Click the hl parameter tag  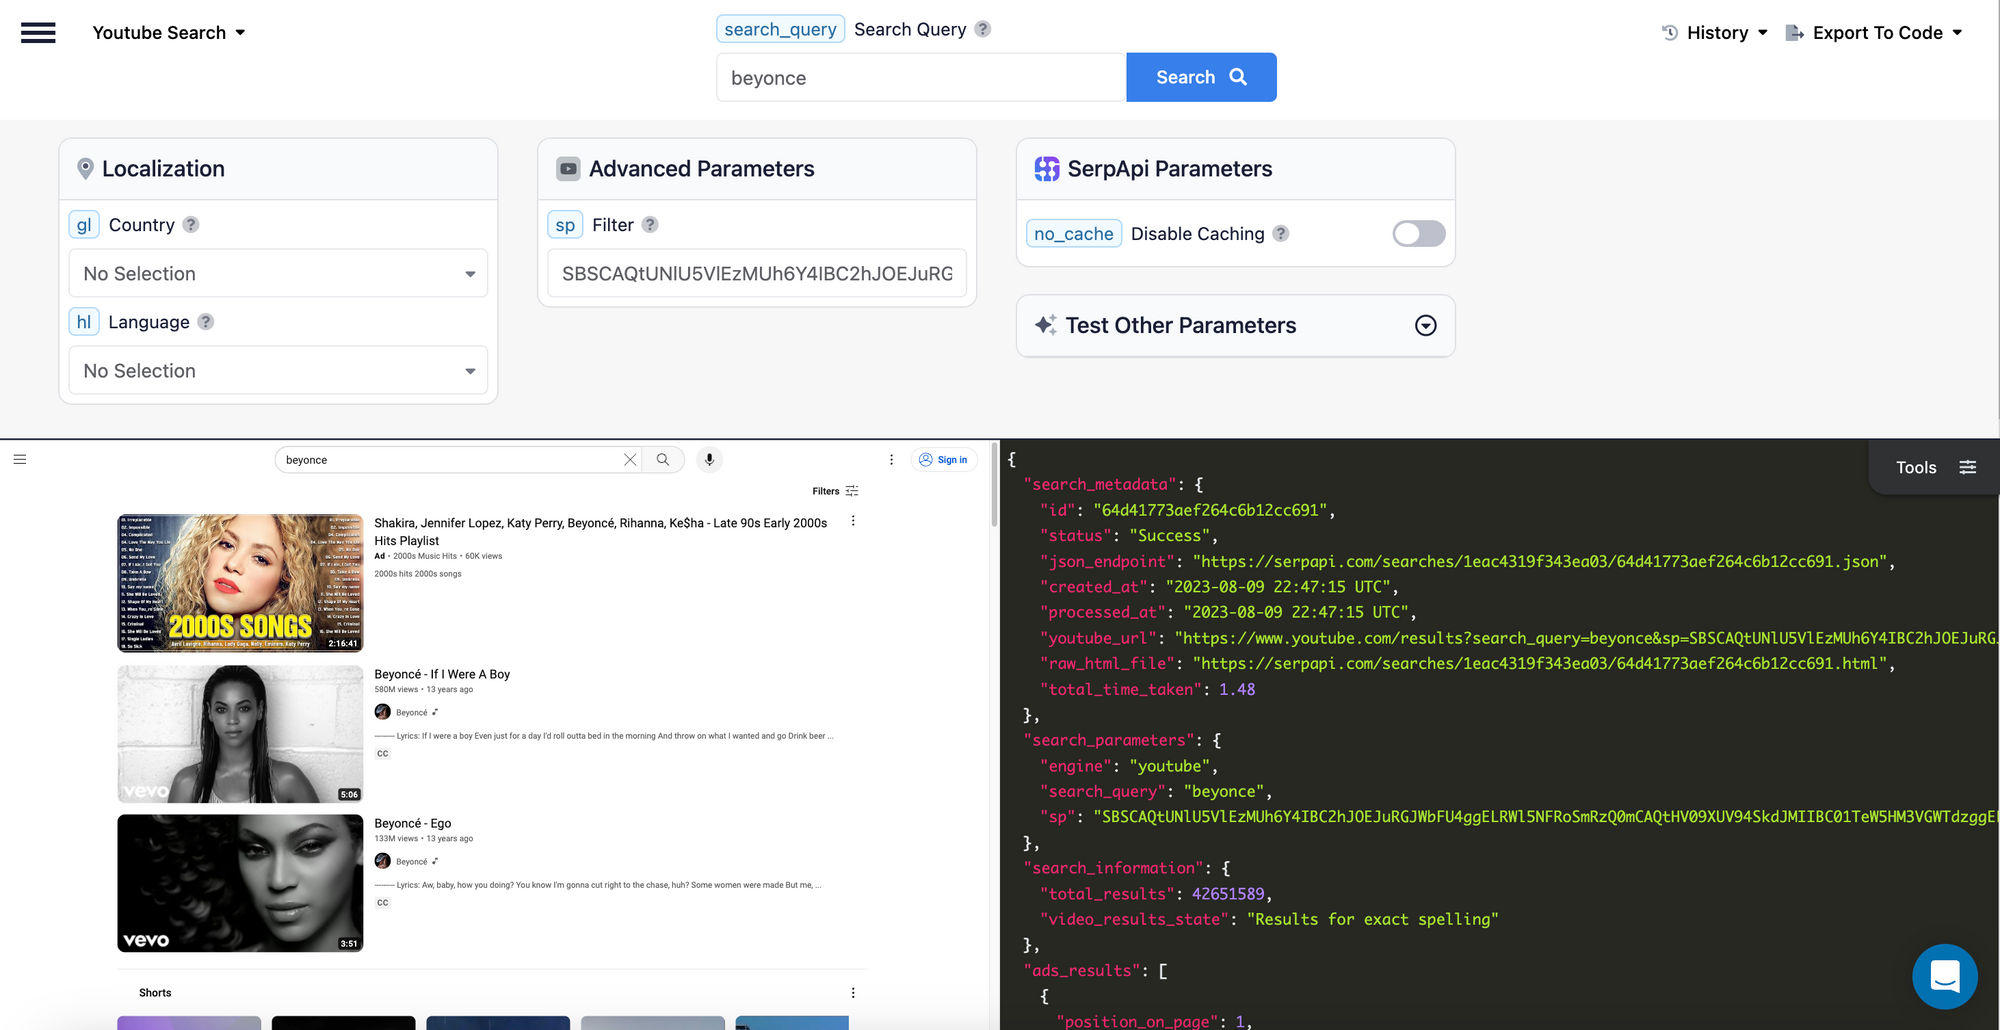(84, 322)
